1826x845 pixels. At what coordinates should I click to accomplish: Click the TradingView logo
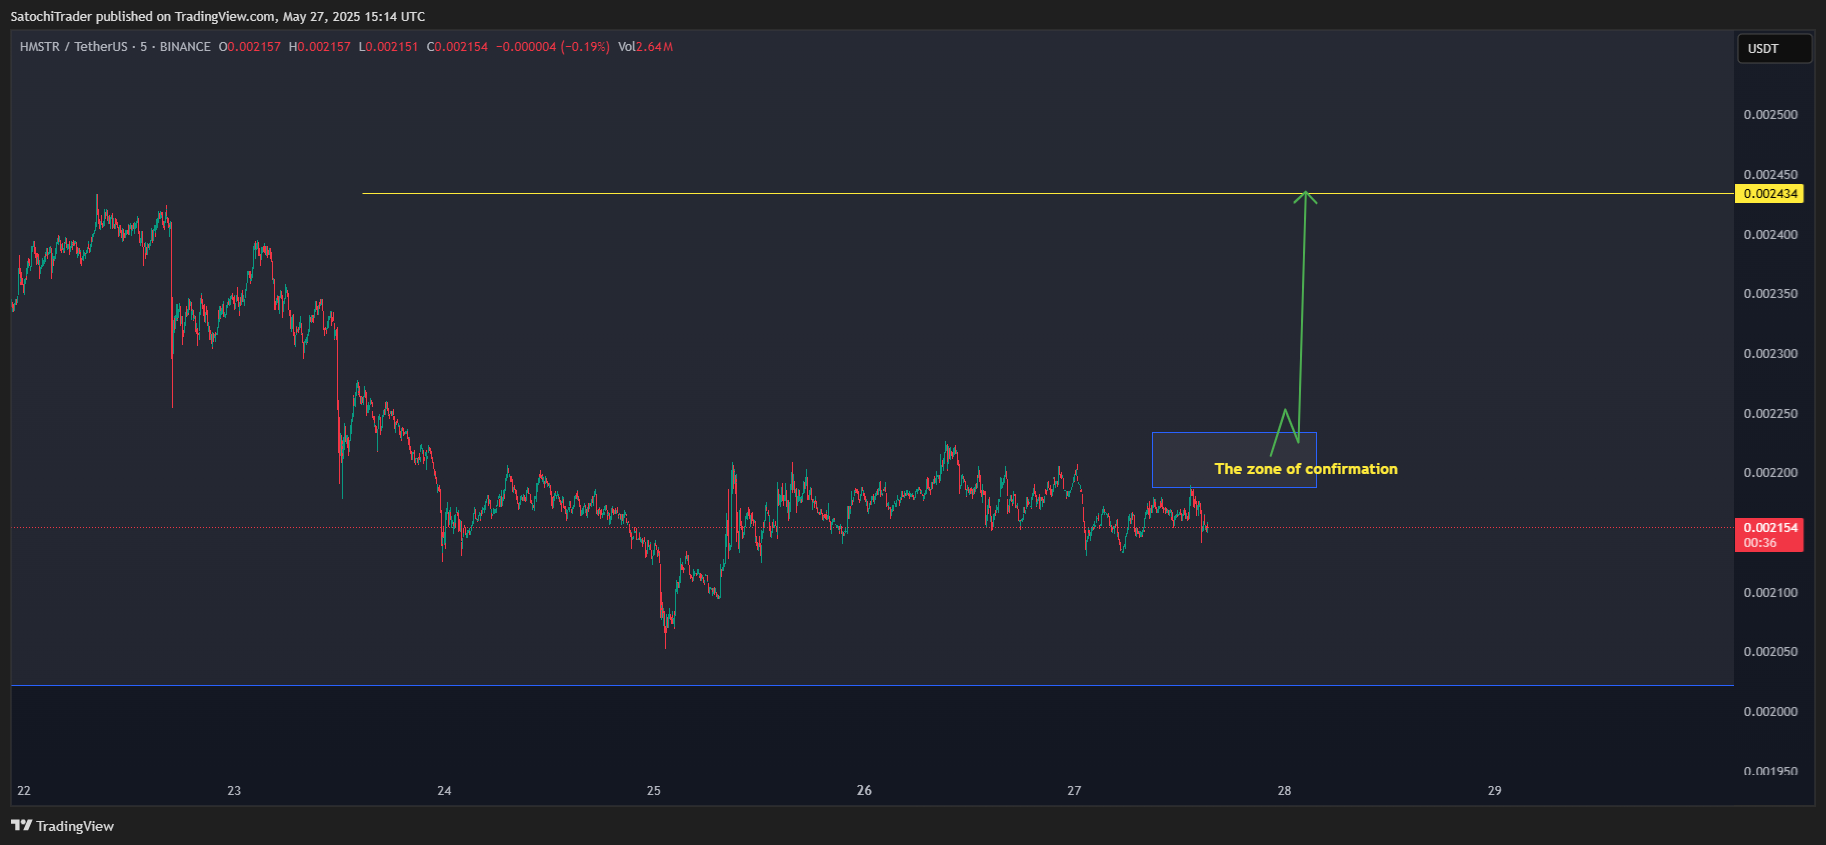pyautogui.click(x=62, y=826)
